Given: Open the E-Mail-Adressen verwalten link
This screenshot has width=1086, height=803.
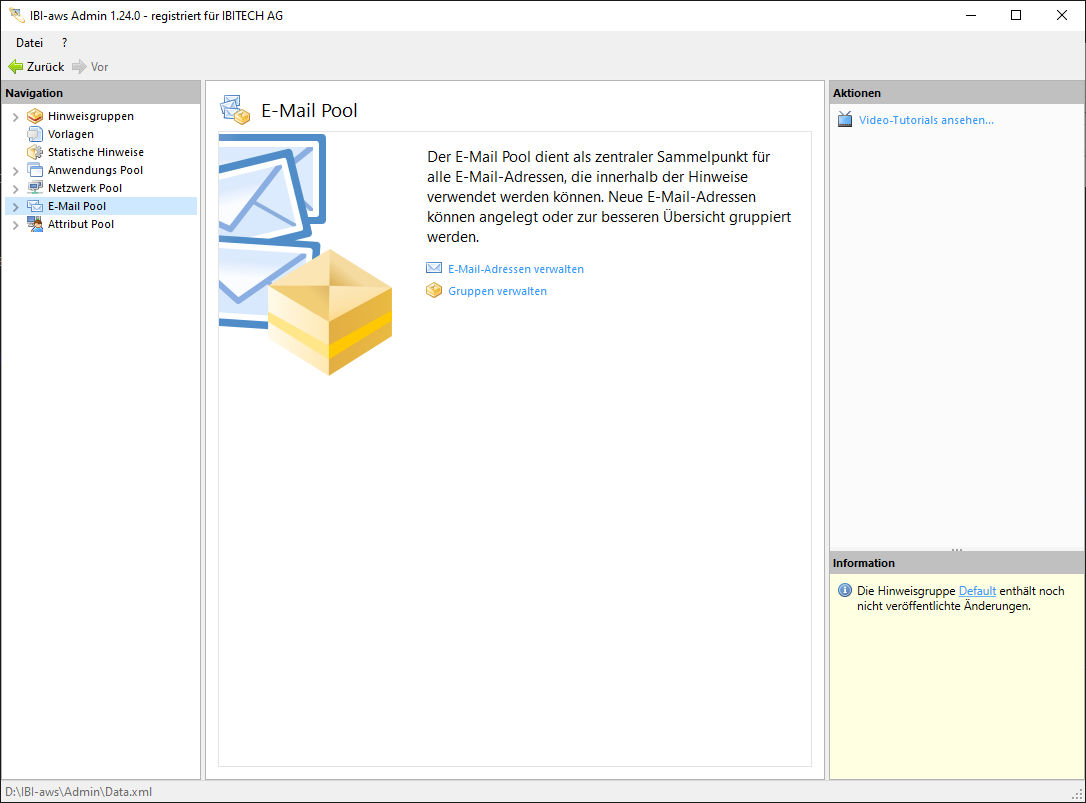Looking at the screenshot, I should (515, 269).
